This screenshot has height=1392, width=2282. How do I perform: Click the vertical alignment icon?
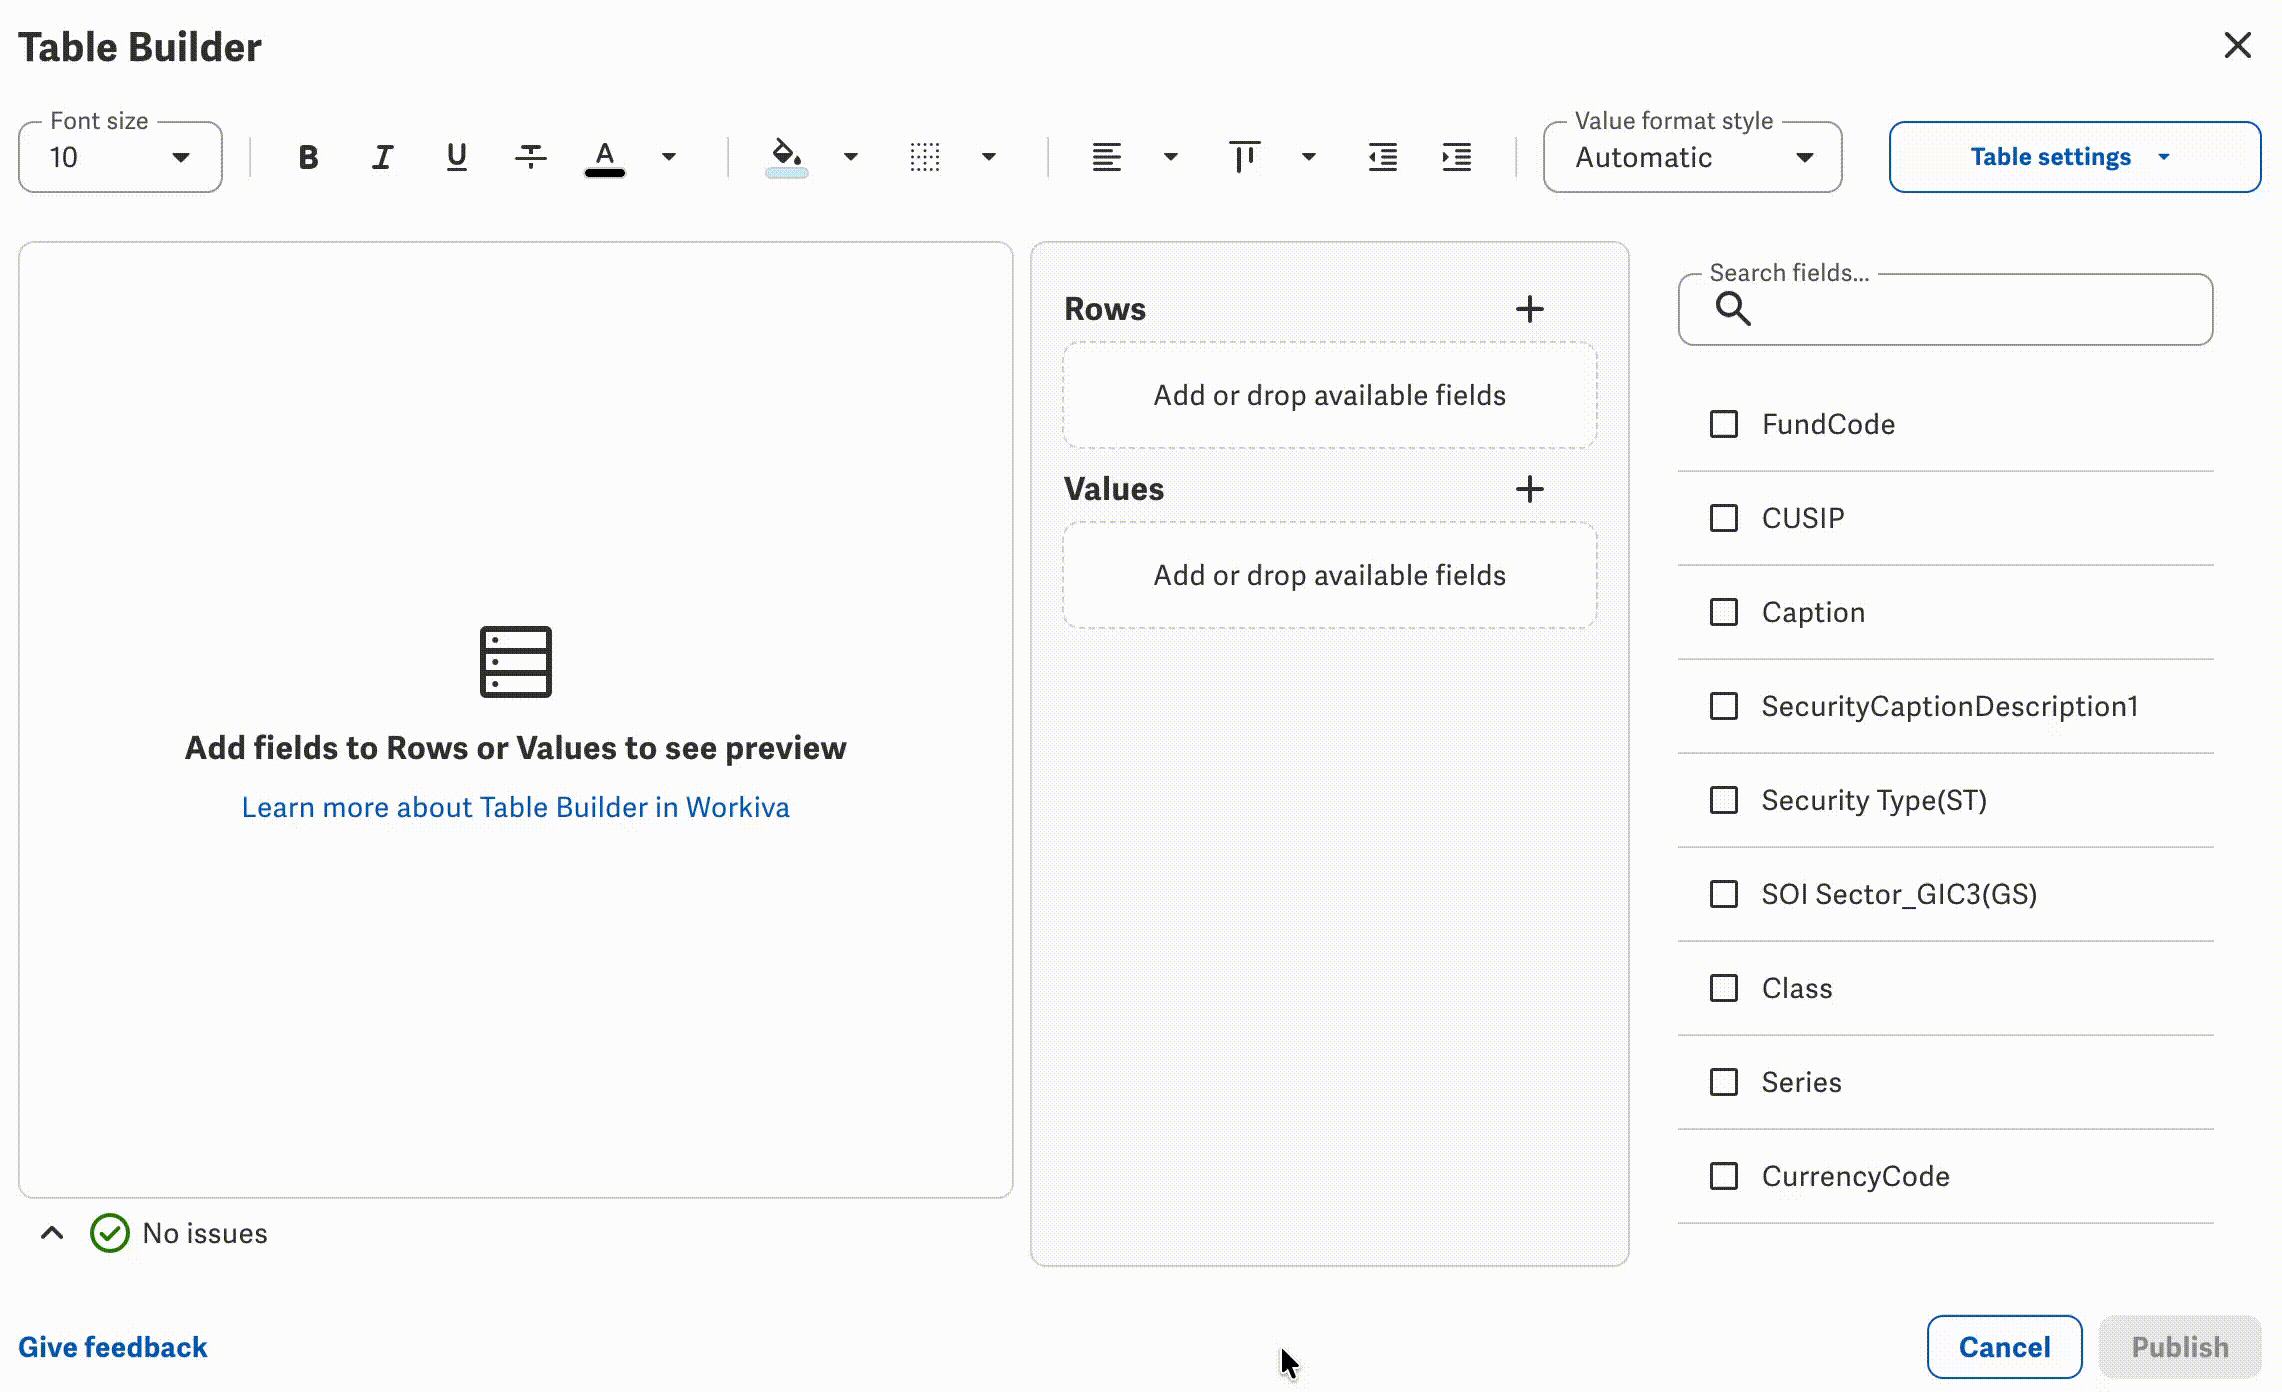(1244, 157)
